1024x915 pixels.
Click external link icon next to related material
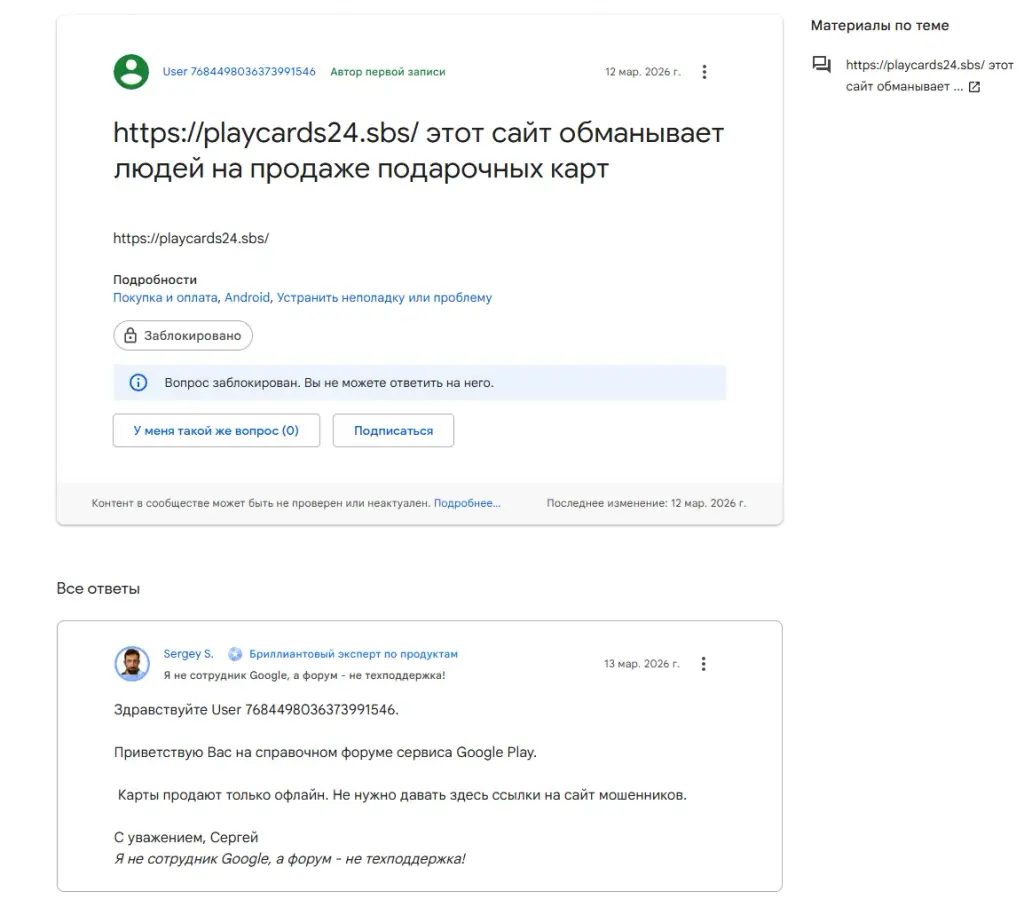[974, 87]
